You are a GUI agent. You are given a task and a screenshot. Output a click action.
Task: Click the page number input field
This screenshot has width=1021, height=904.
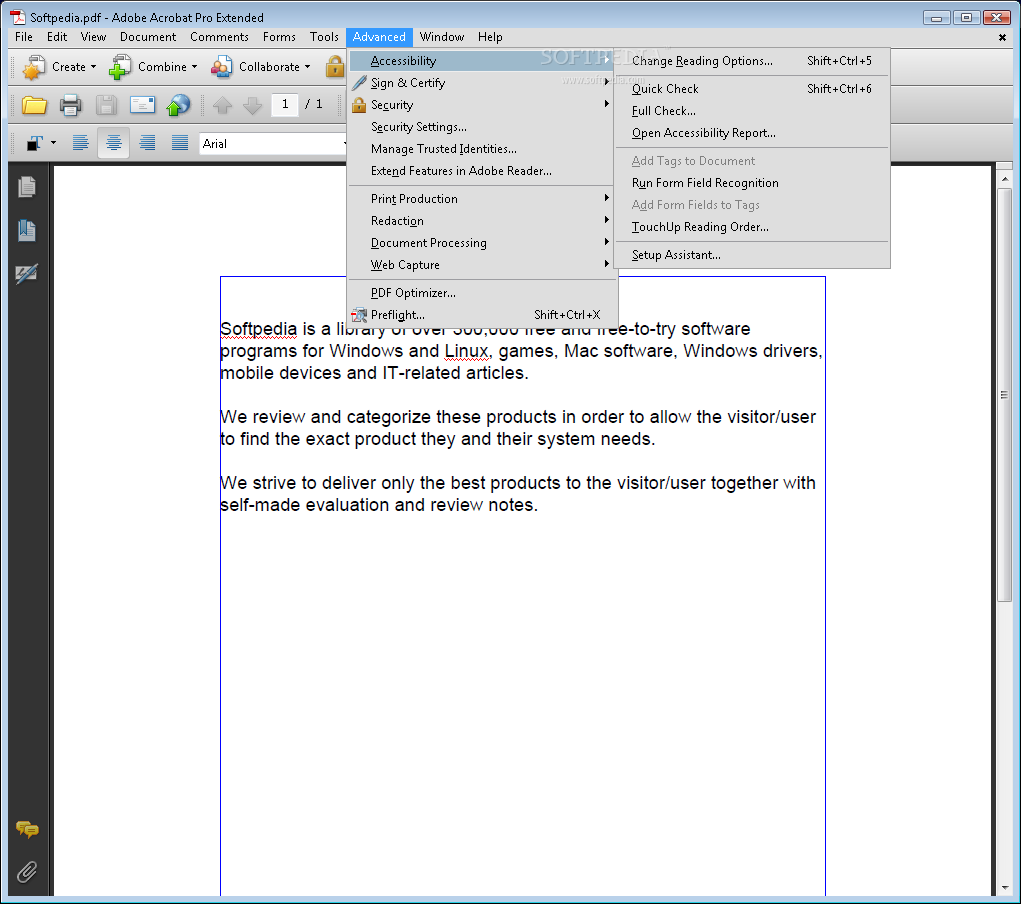click(x=285, y=104)
